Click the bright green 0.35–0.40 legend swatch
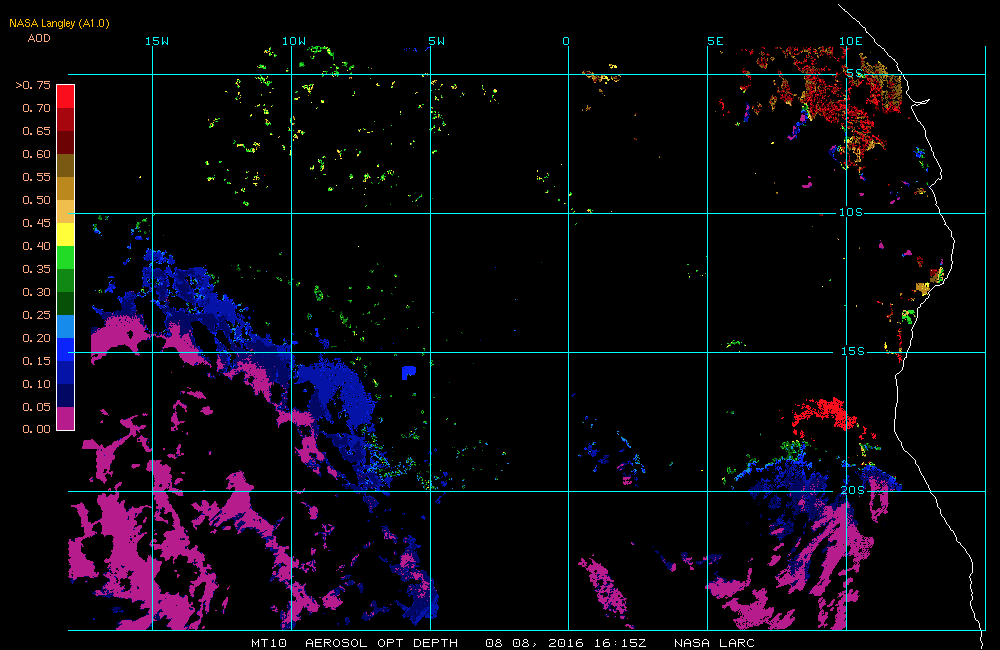The width and height of the screenshot is (1000, 650). click(66, 257)
